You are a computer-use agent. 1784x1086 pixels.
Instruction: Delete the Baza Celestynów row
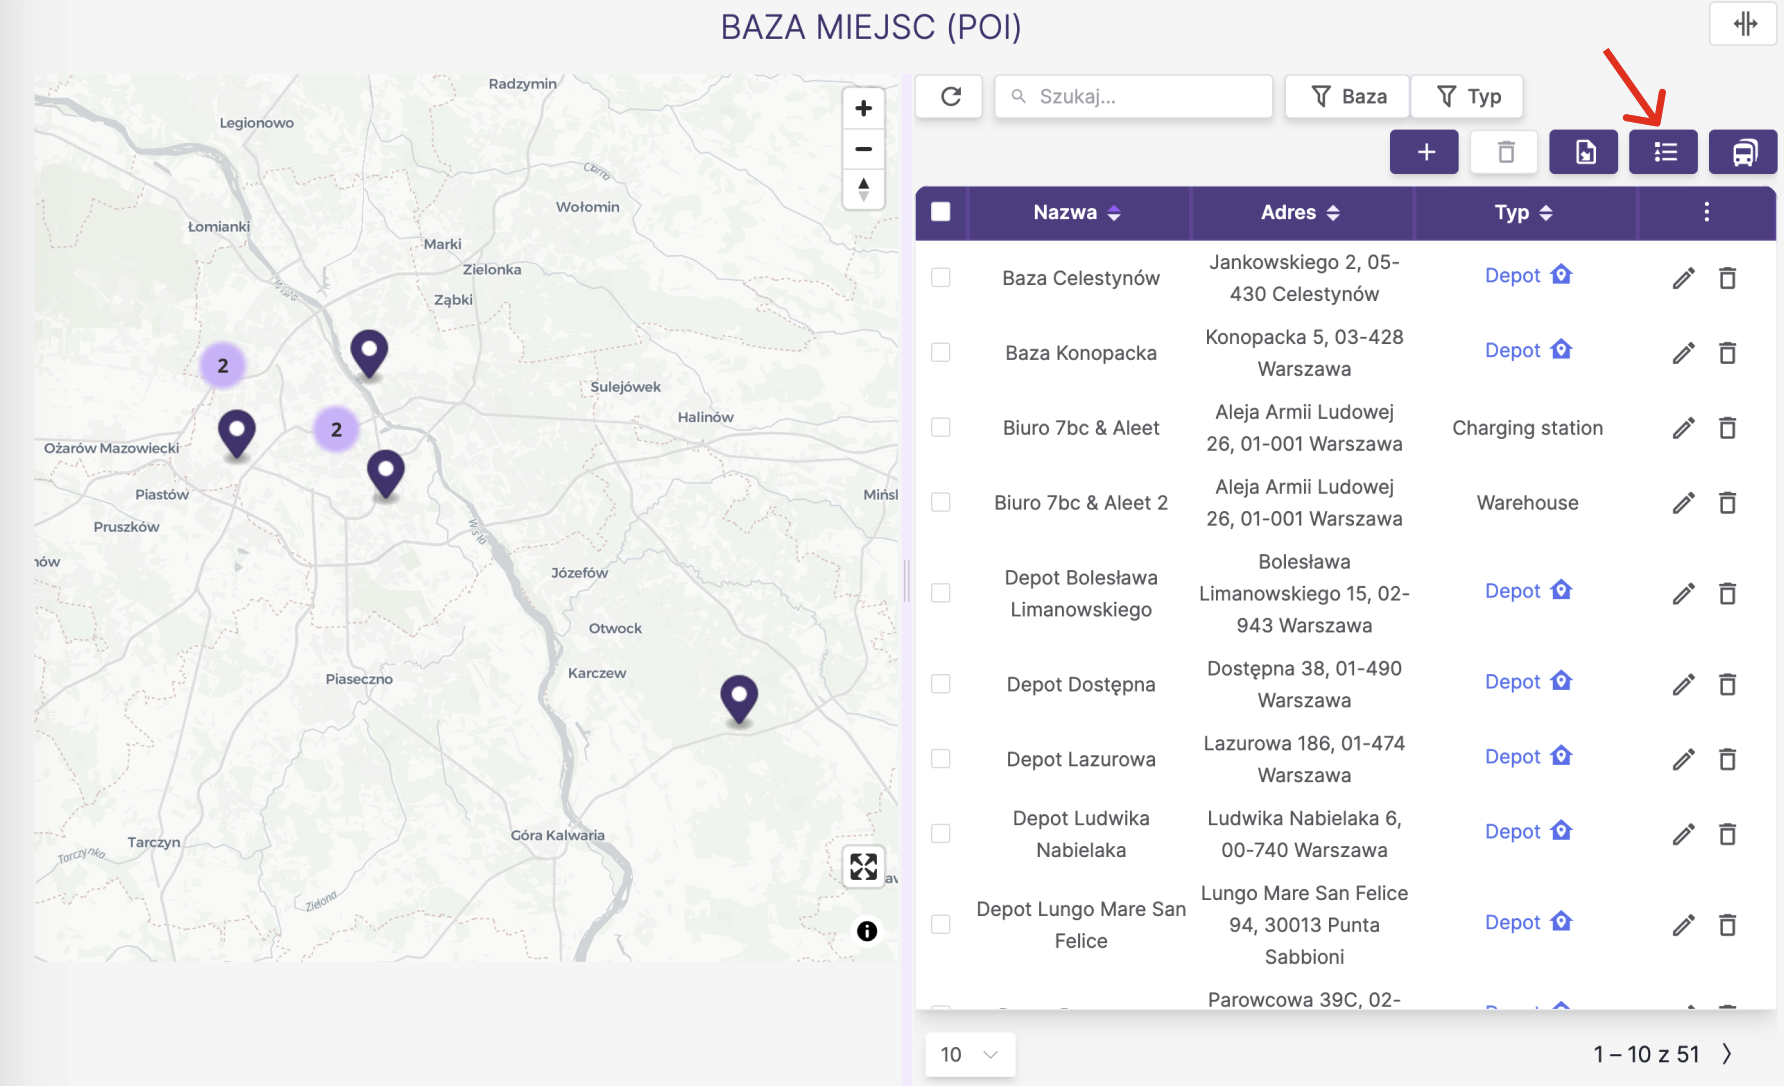1727,278
